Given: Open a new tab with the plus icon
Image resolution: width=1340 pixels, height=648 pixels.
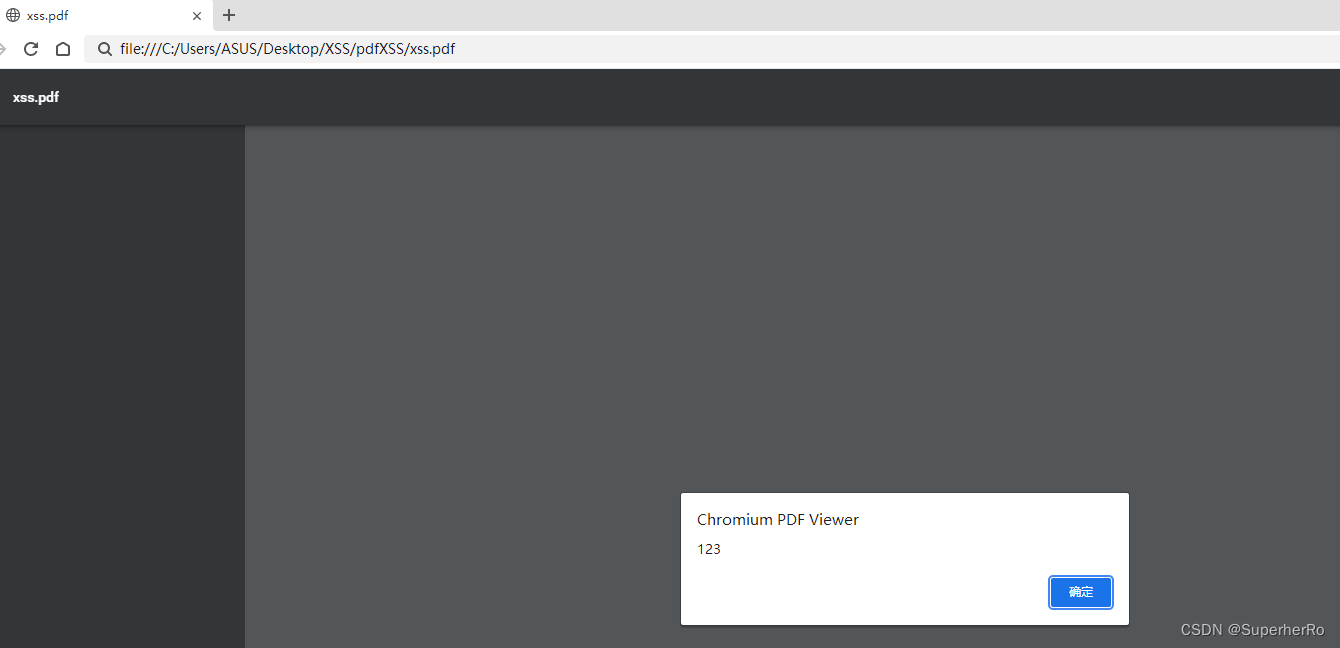Looking at the screenshot, I should coord(229,15).
